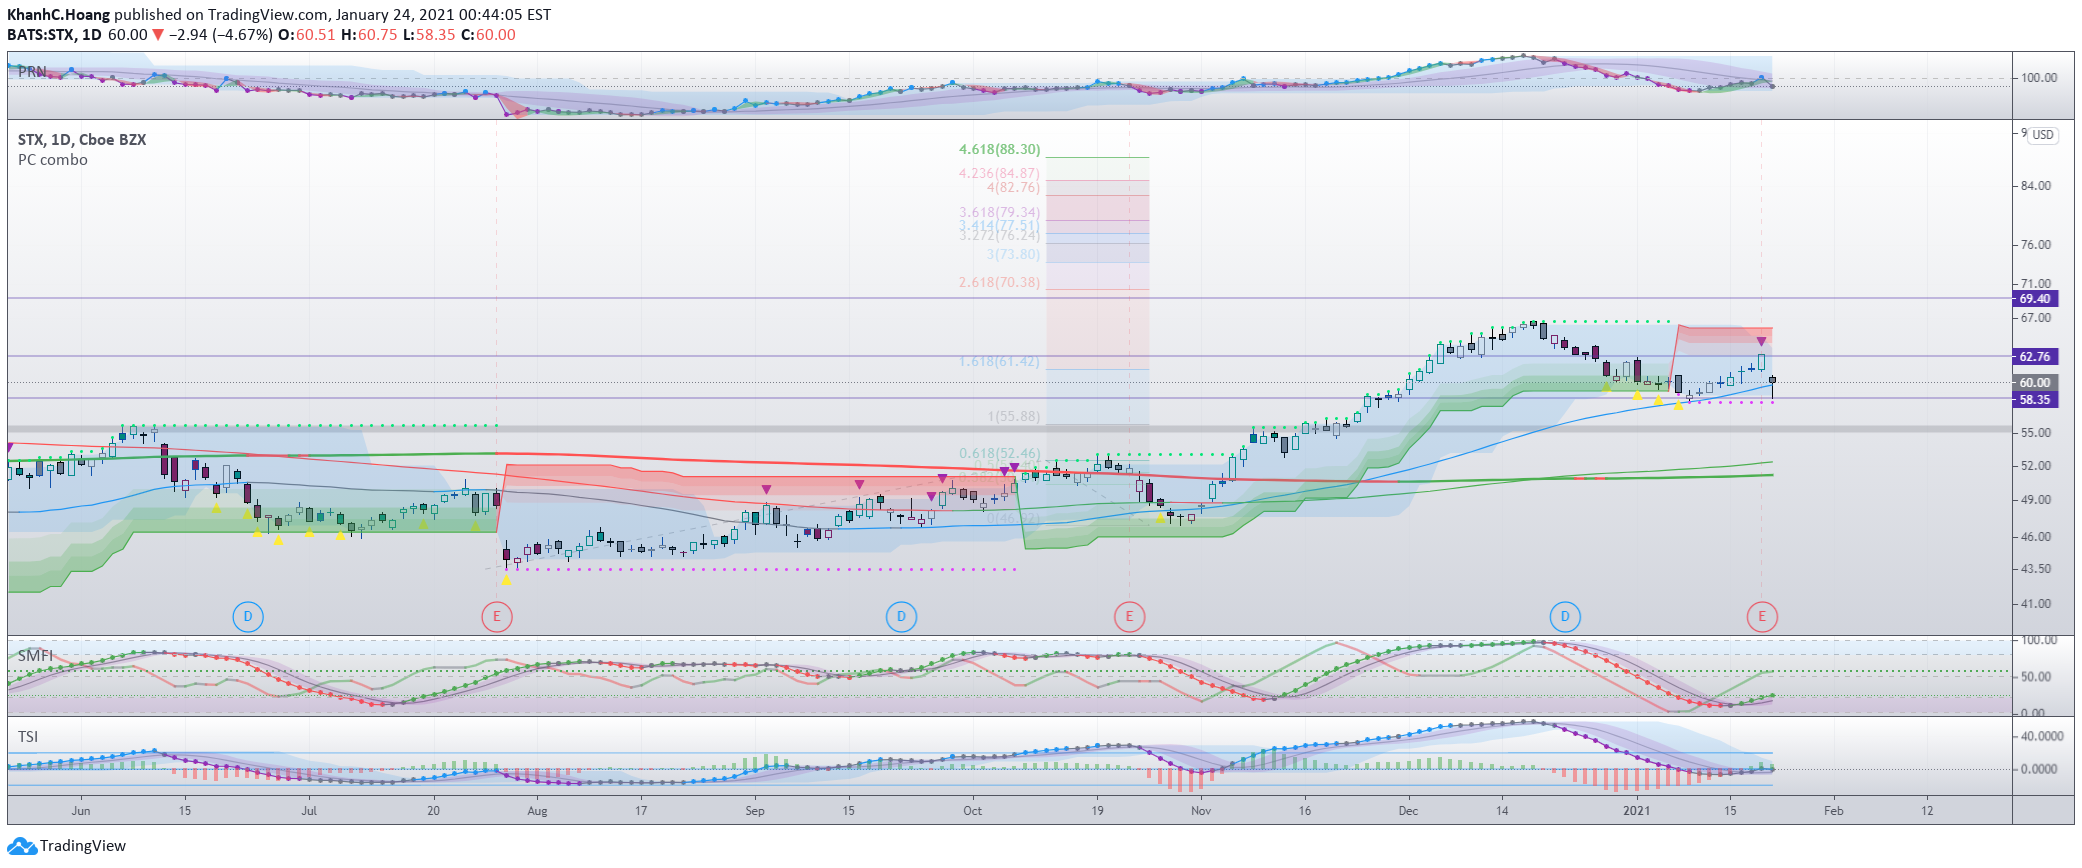2082x868 pixels.
Task: Click the 2.618(70.38) Fibonacci level label
Action: click(x=999, y=283)
